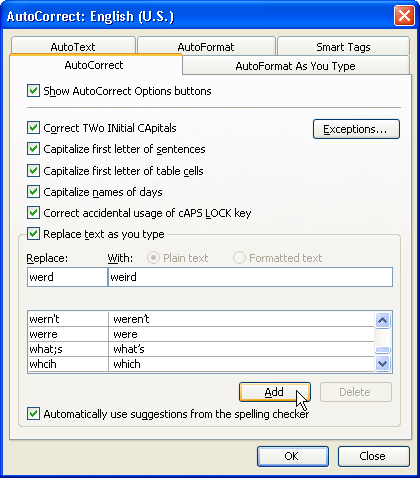
Task: Click into the With field containing weird
Action: [x=250, y=277]
